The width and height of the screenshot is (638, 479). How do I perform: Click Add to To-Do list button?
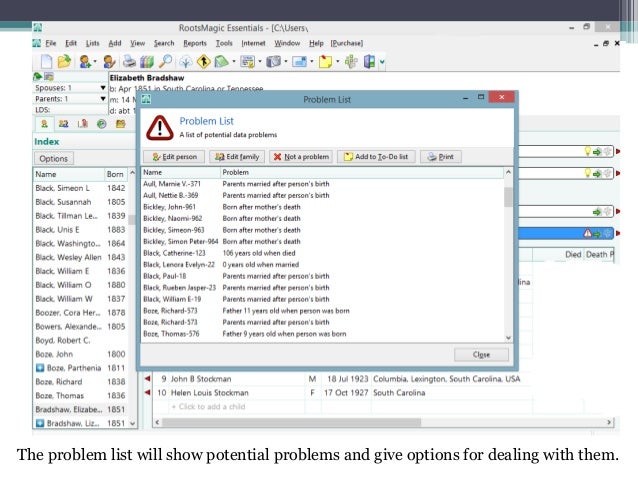[376, 157]
